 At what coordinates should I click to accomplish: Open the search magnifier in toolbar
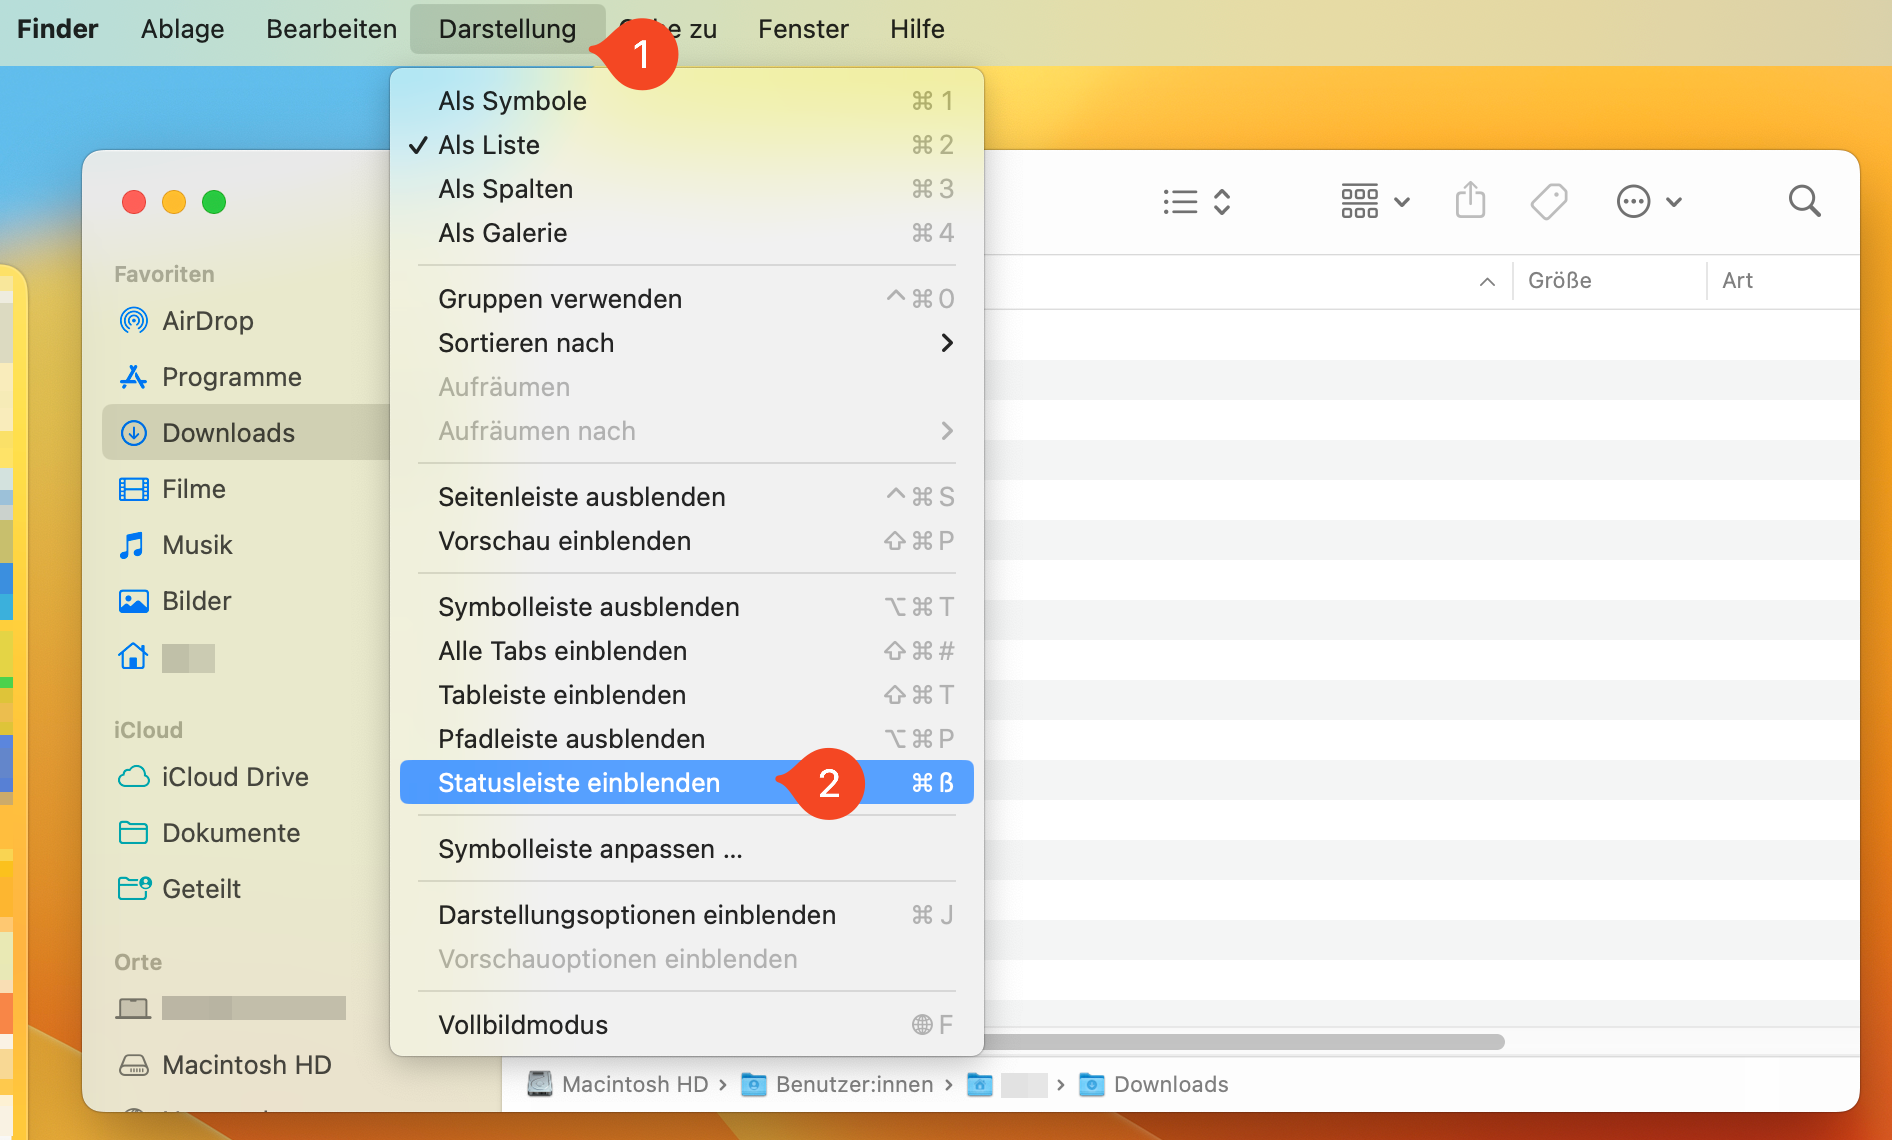[x=1804, y=202]
